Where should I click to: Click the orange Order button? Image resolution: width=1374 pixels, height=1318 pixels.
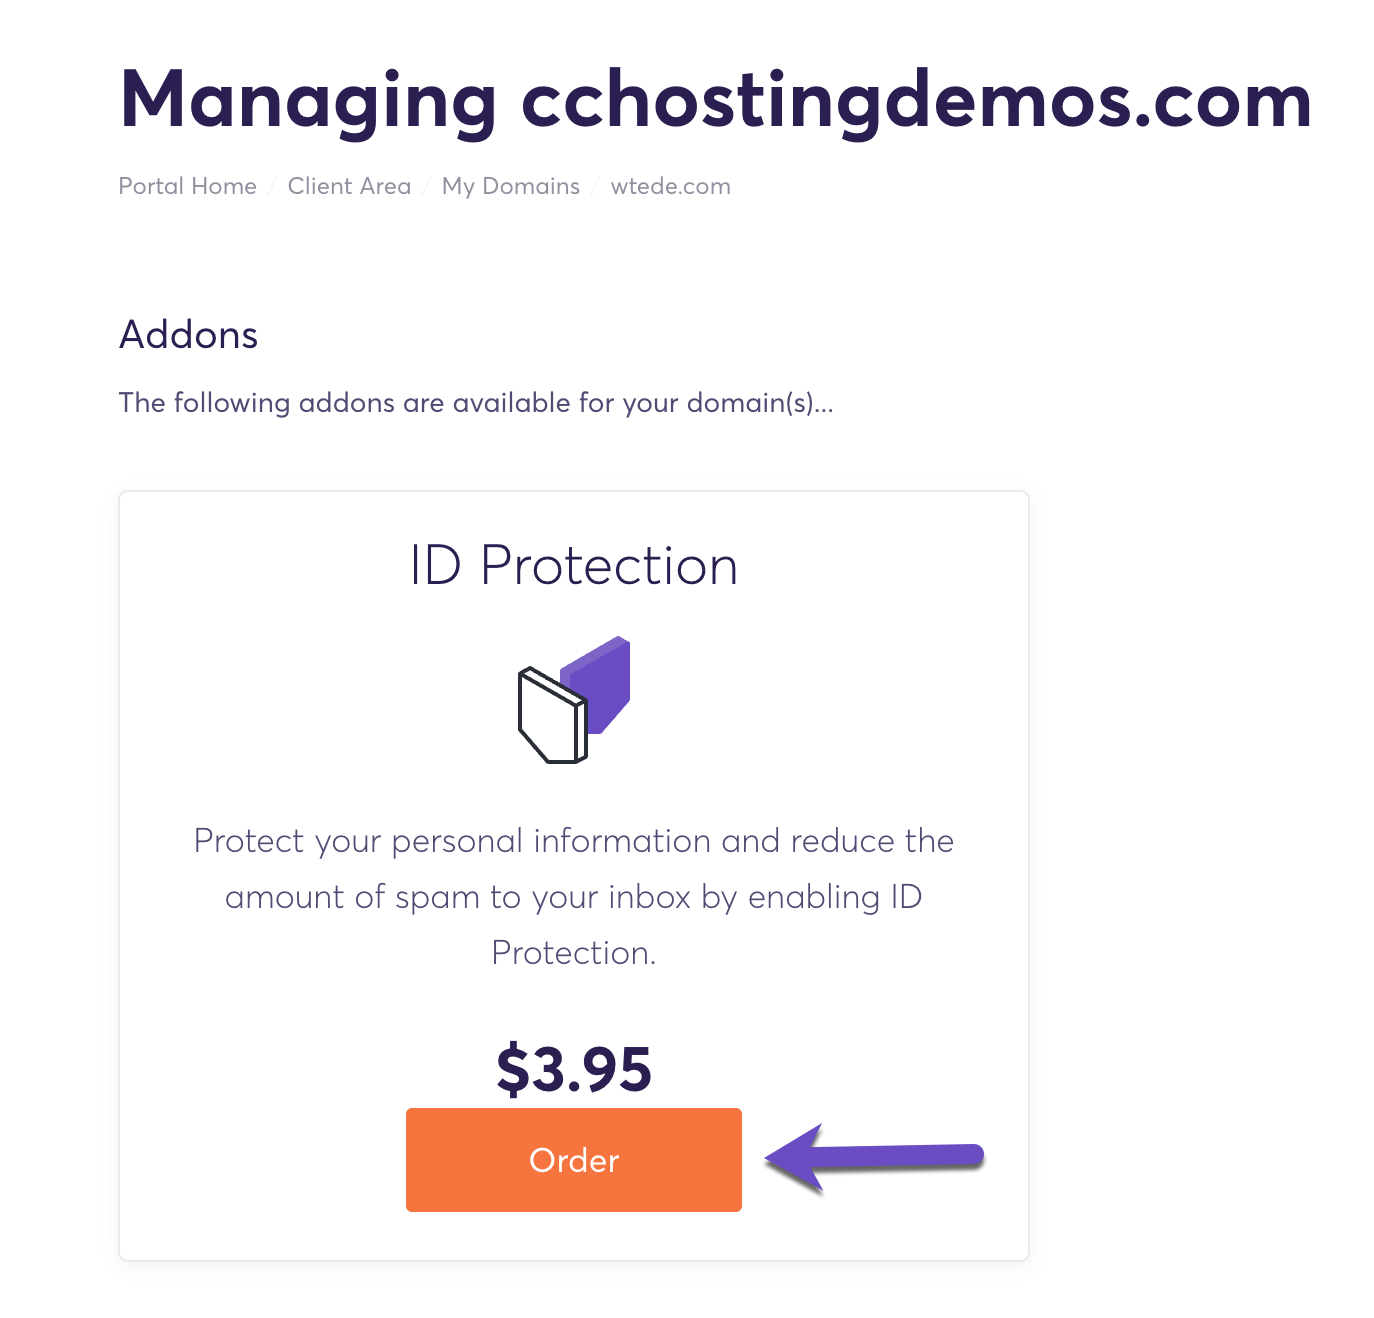tap(573, 1159)
